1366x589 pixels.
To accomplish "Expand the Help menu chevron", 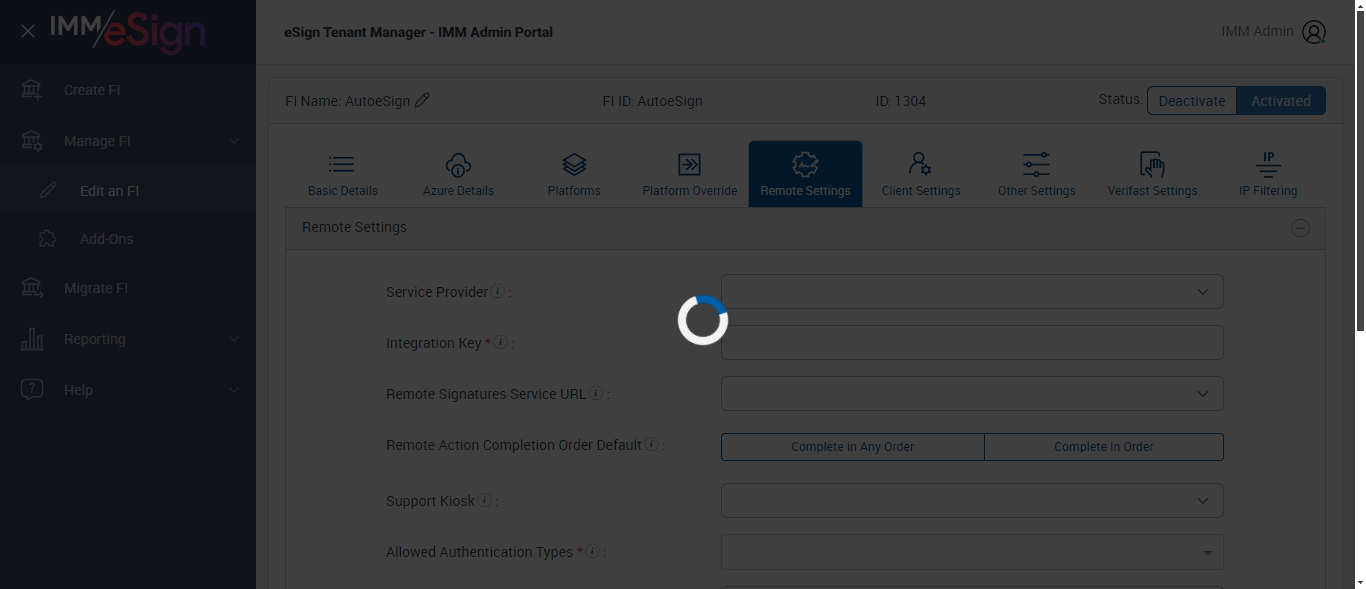I will coord(234,390).
